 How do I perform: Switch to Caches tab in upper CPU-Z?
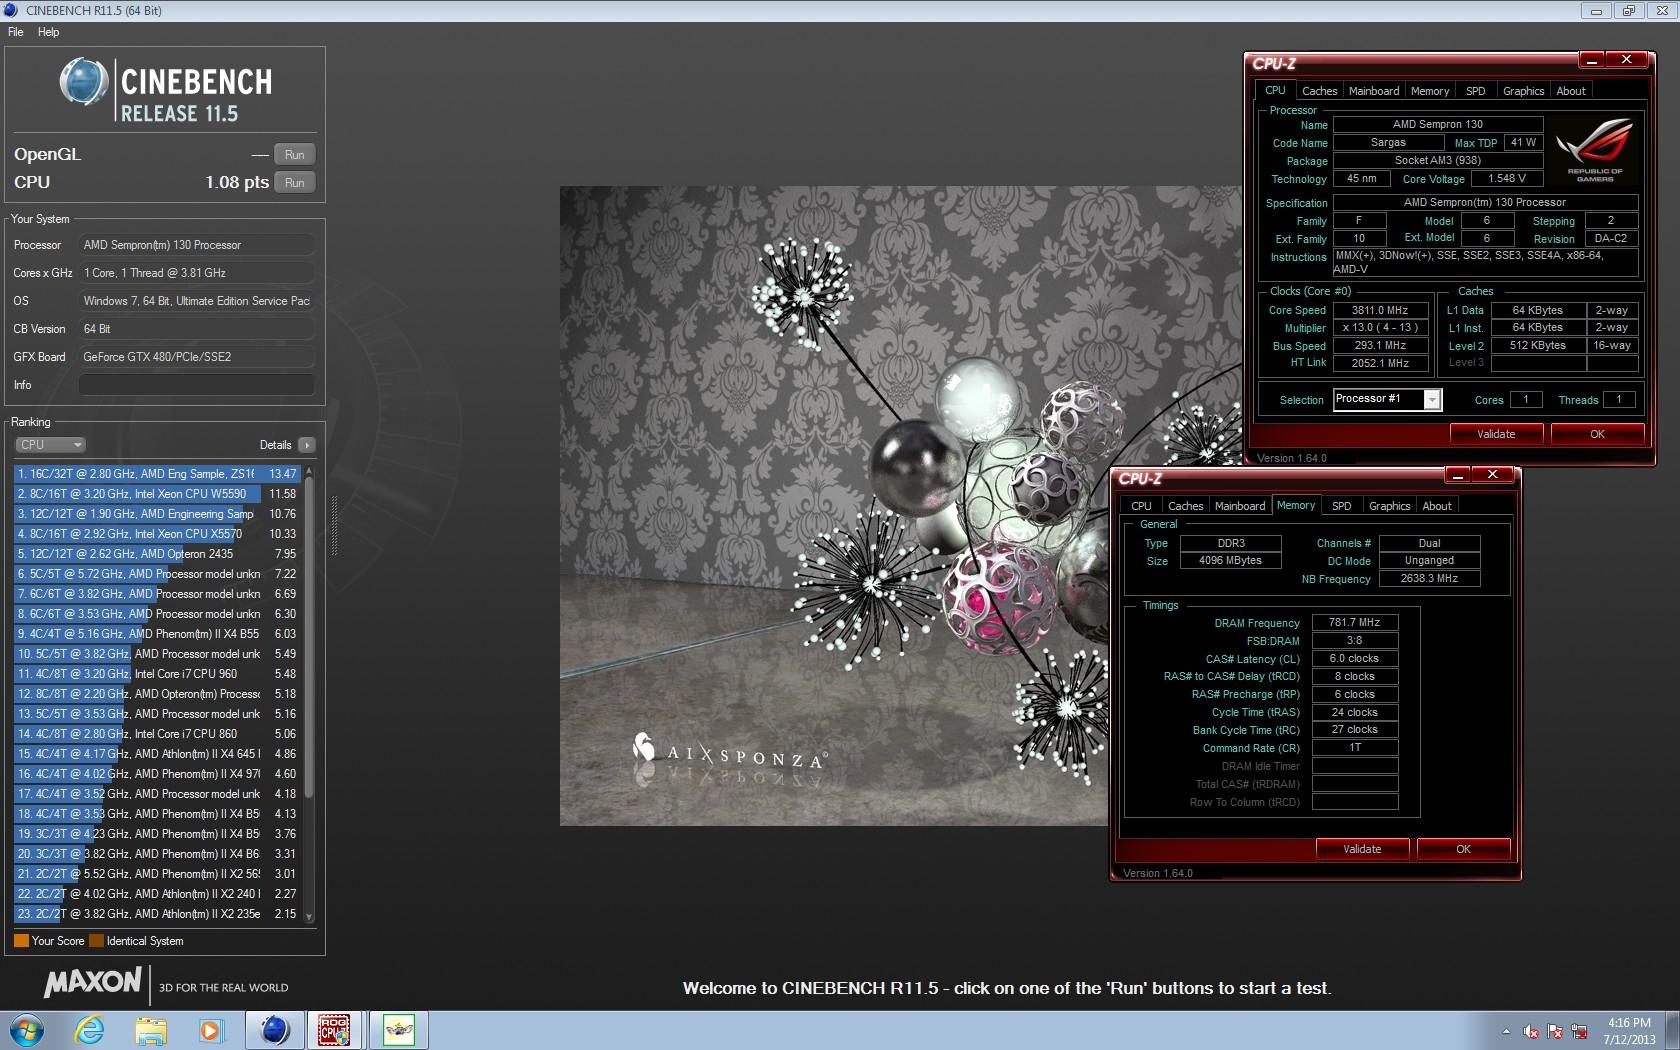[x=1319, y=91]
